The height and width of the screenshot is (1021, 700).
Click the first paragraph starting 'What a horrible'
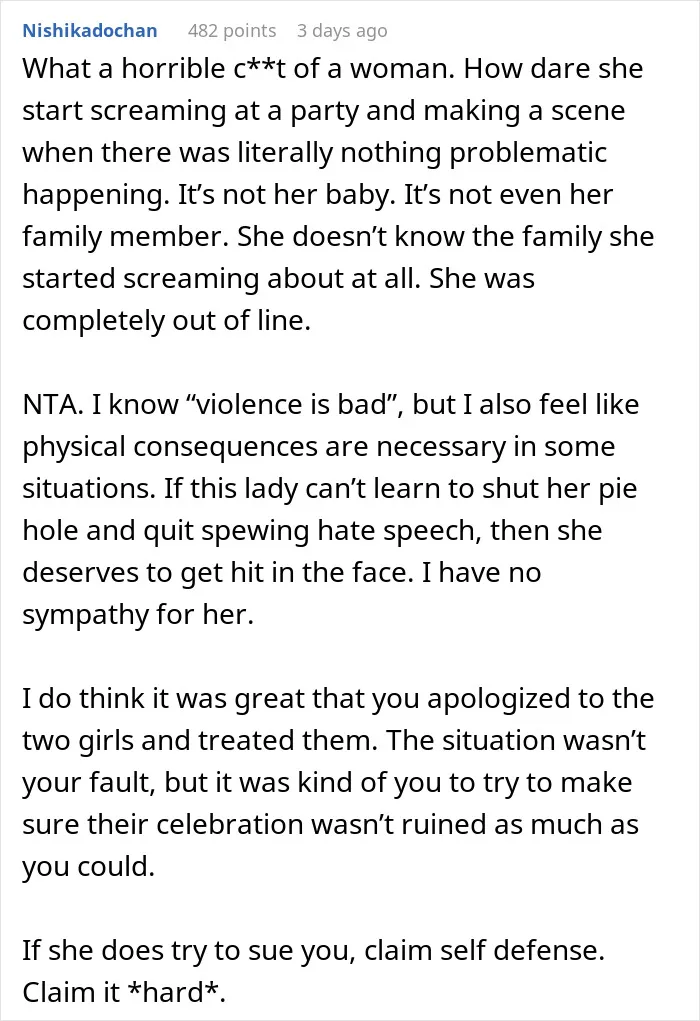point(338,194)
